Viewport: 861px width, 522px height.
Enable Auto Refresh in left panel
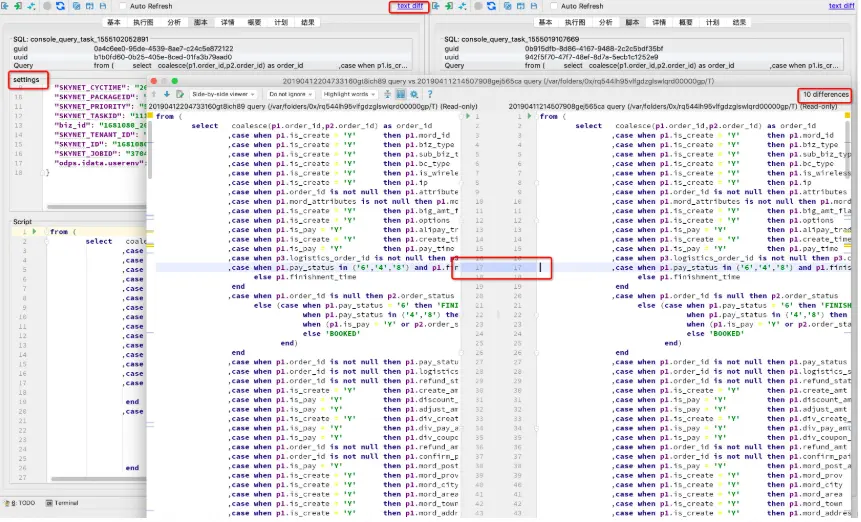(122, 6)
